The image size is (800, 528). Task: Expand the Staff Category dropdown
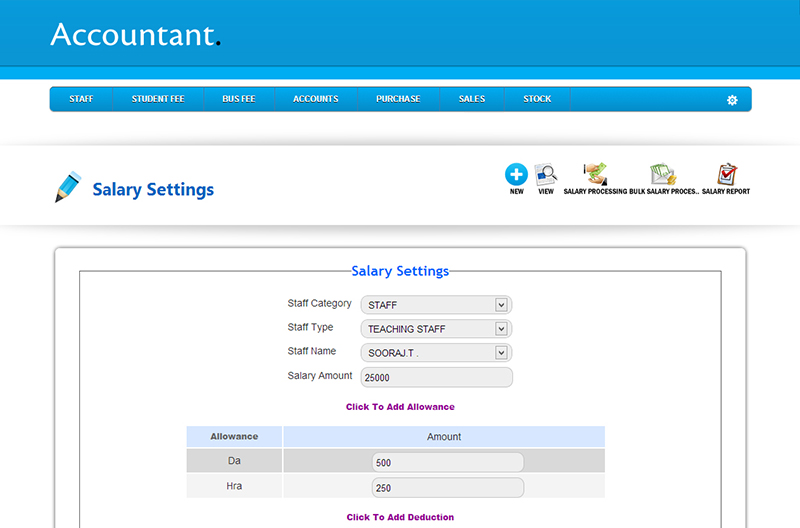[436, 305]
